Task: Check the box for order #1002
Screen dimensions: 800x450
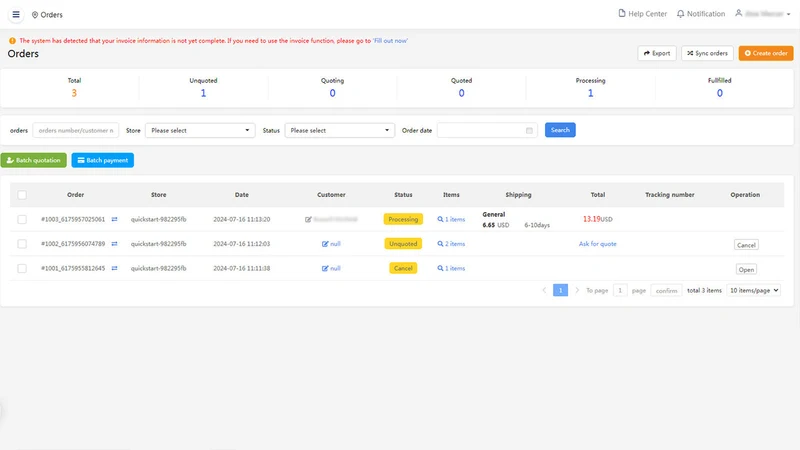Action: click(x=22, y=244)
